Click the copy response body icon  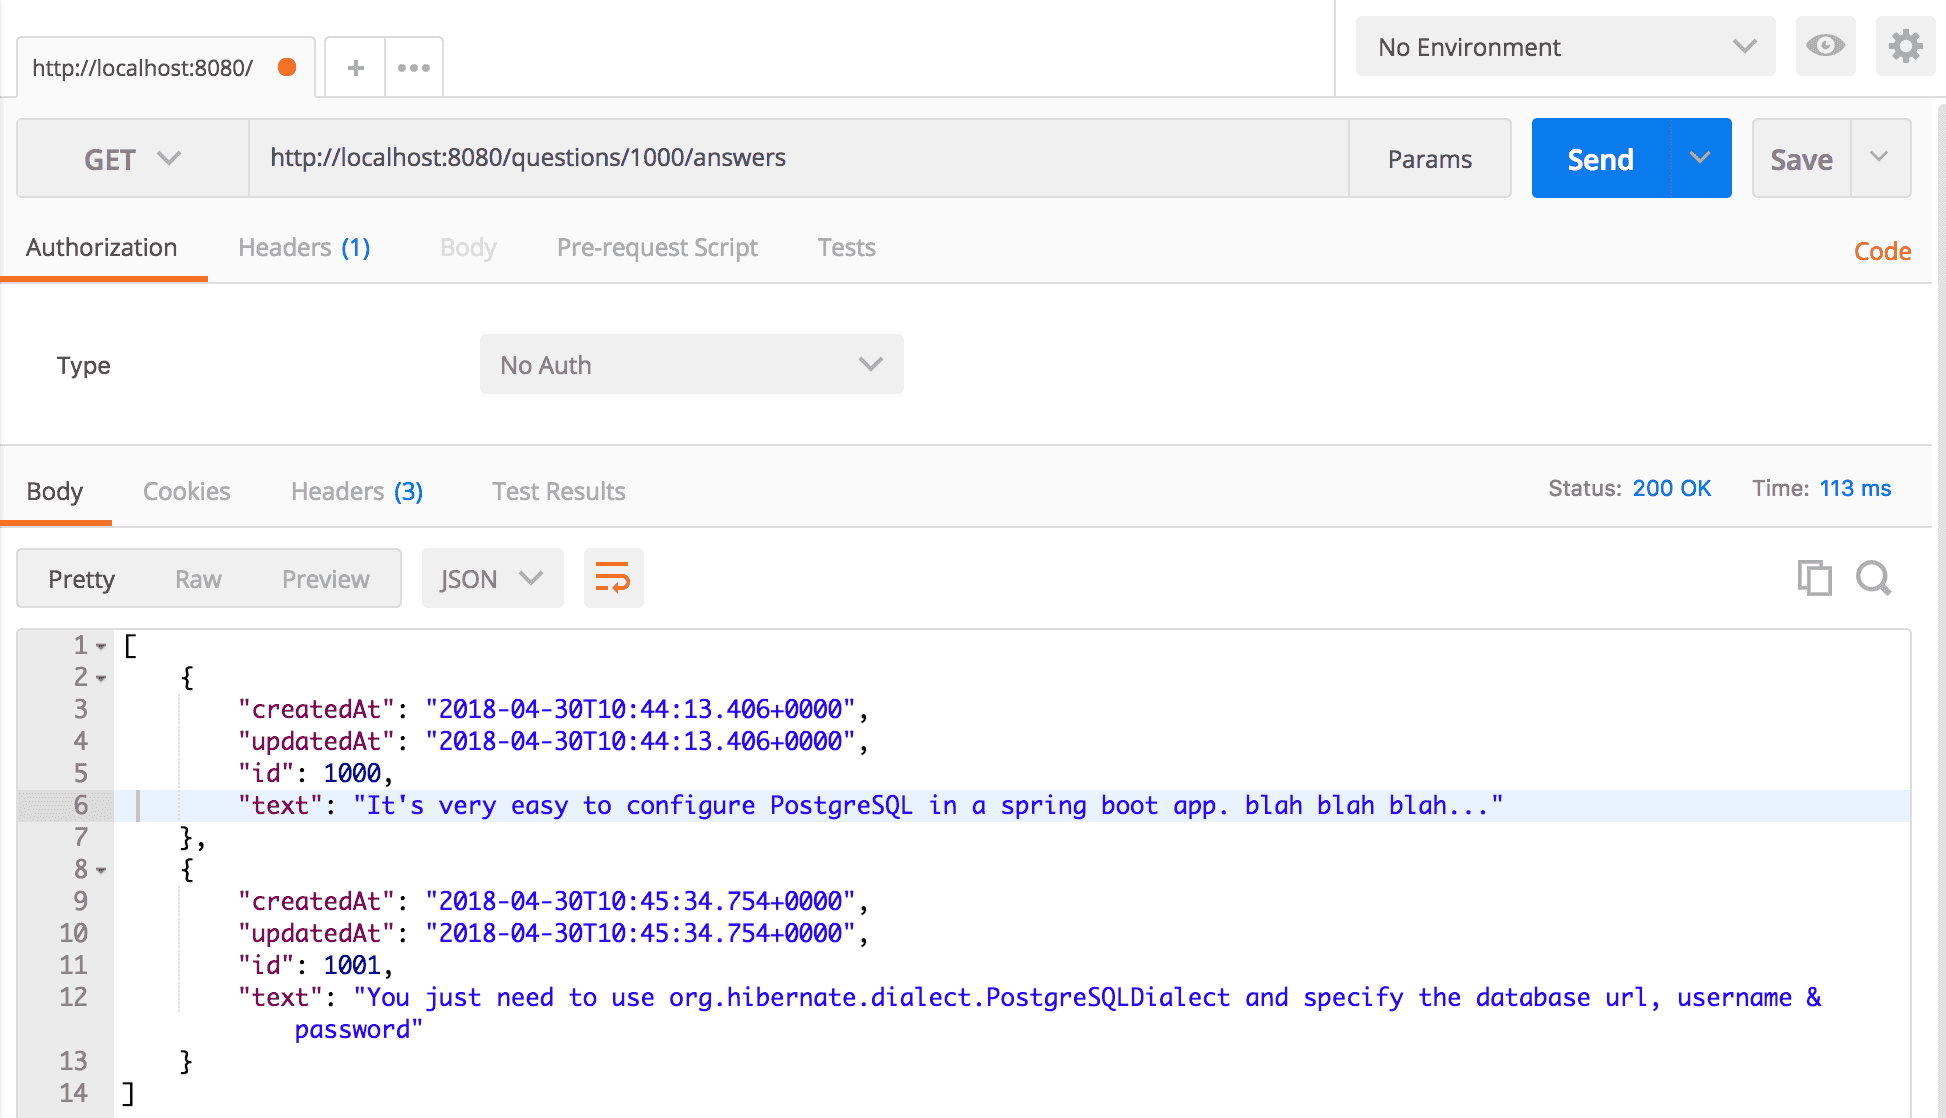(x=1814, y=579)
